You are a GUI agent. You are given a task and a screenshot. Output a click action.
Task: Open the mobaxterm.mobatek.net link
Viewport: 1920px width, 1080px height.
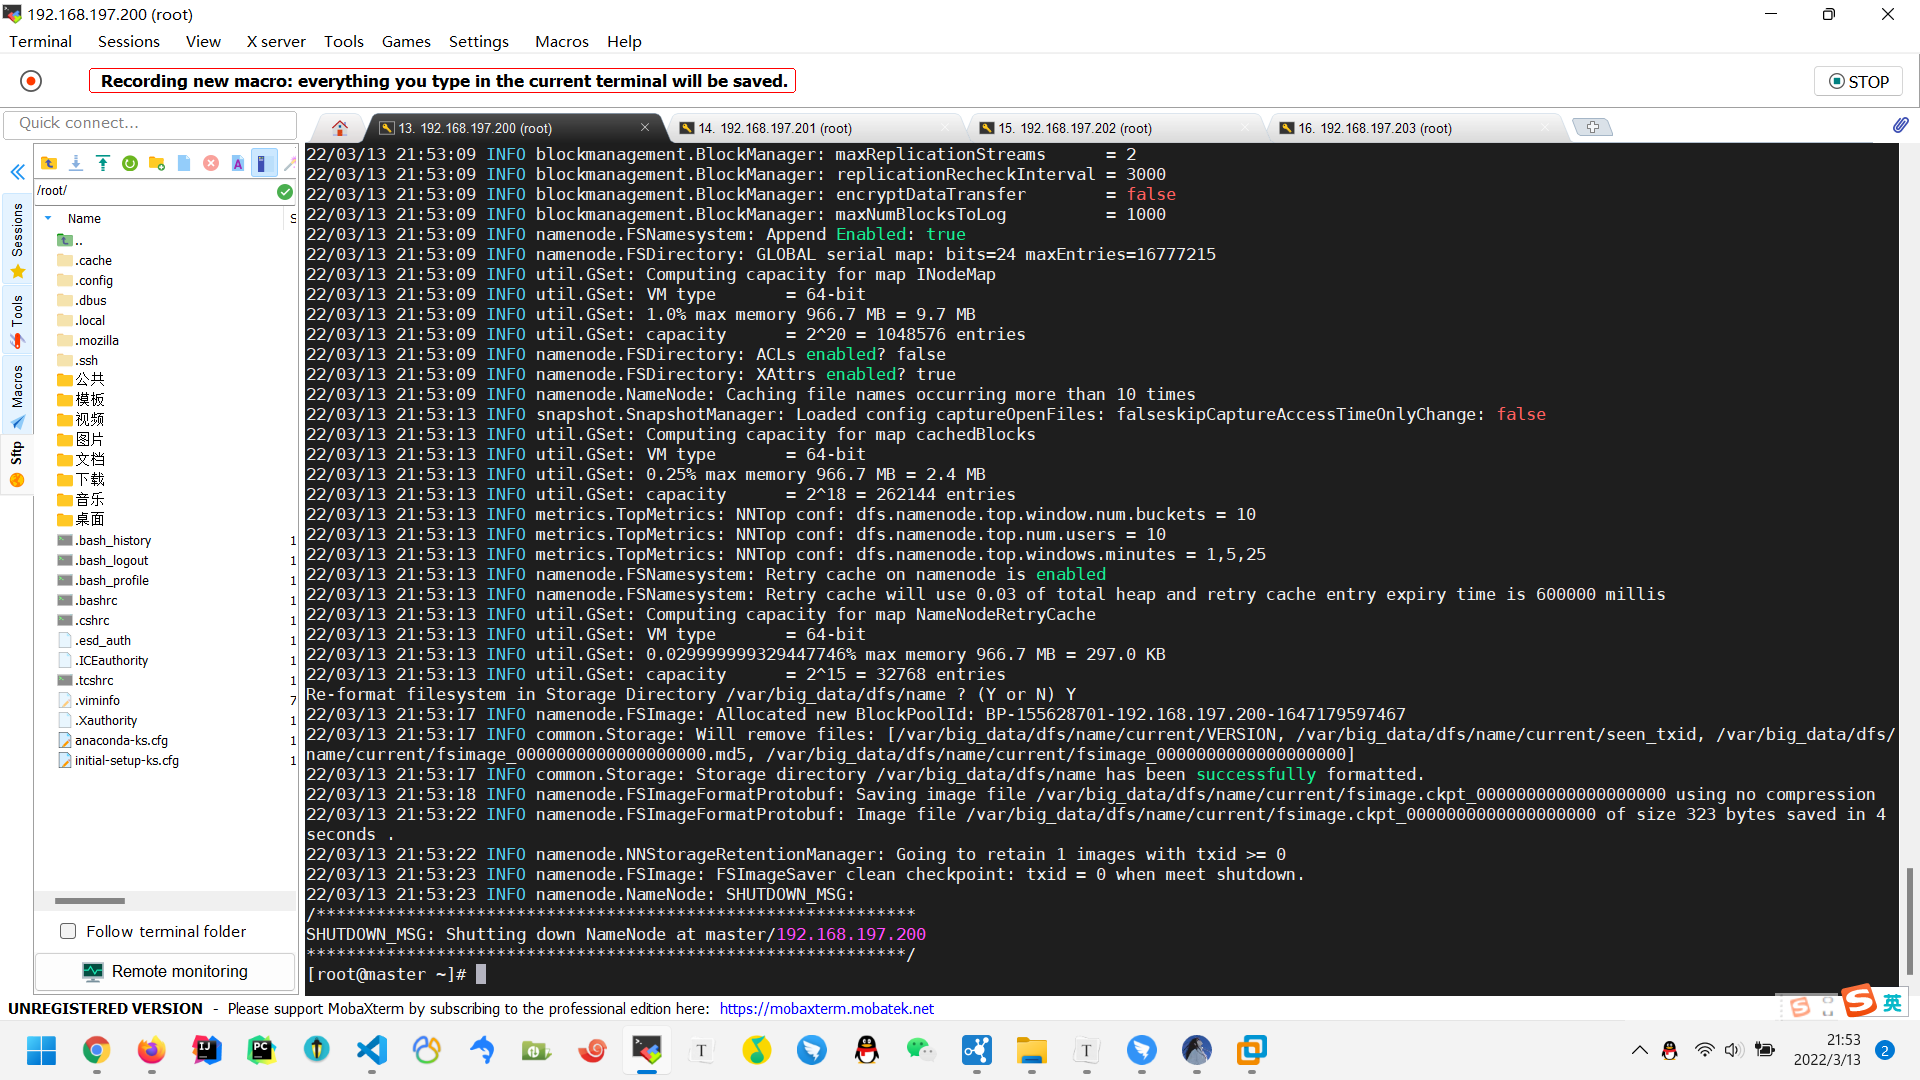tap(826, 1008)
